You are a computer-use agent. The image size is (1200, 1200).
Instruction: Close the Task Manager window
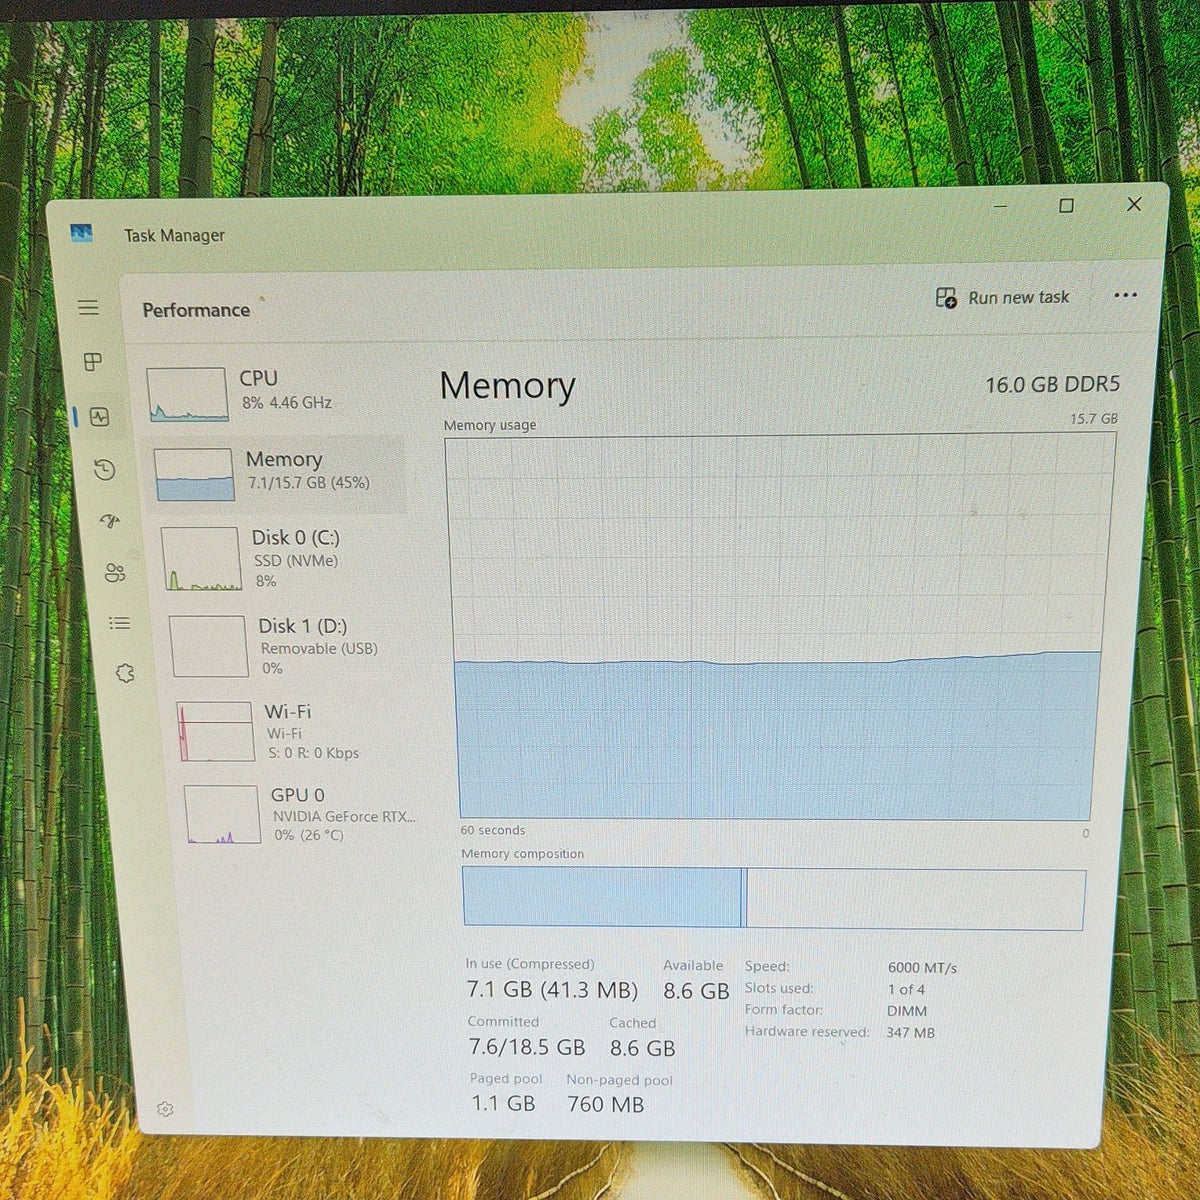[x=1134, y=204]
